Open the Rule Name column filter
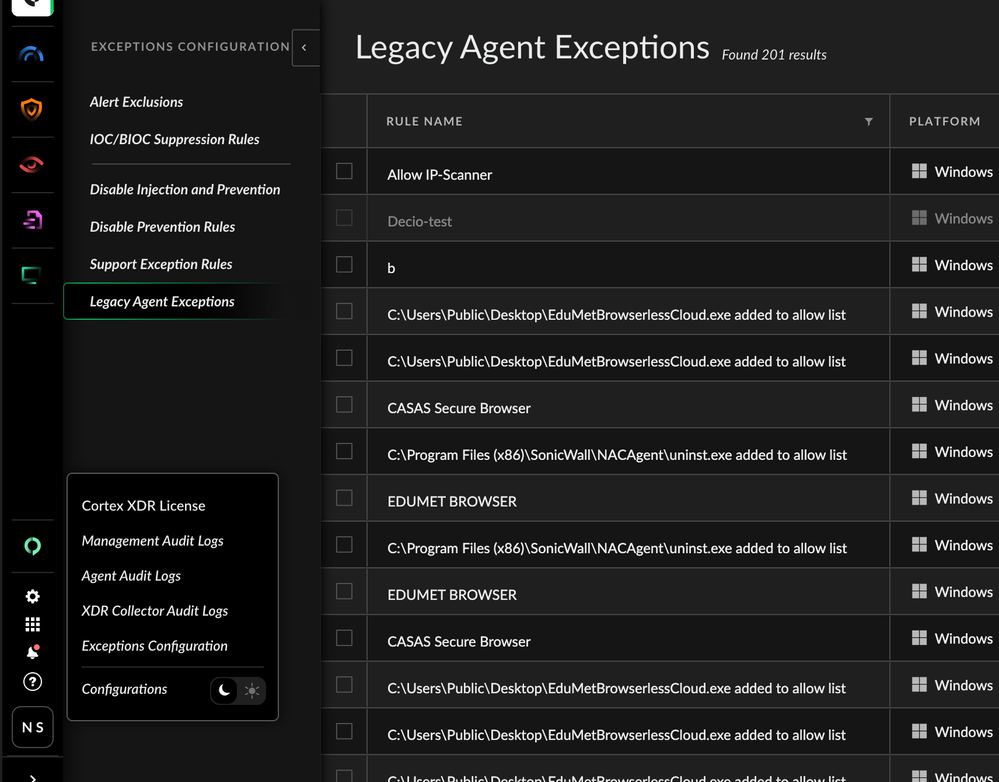 tap(868, 122)
